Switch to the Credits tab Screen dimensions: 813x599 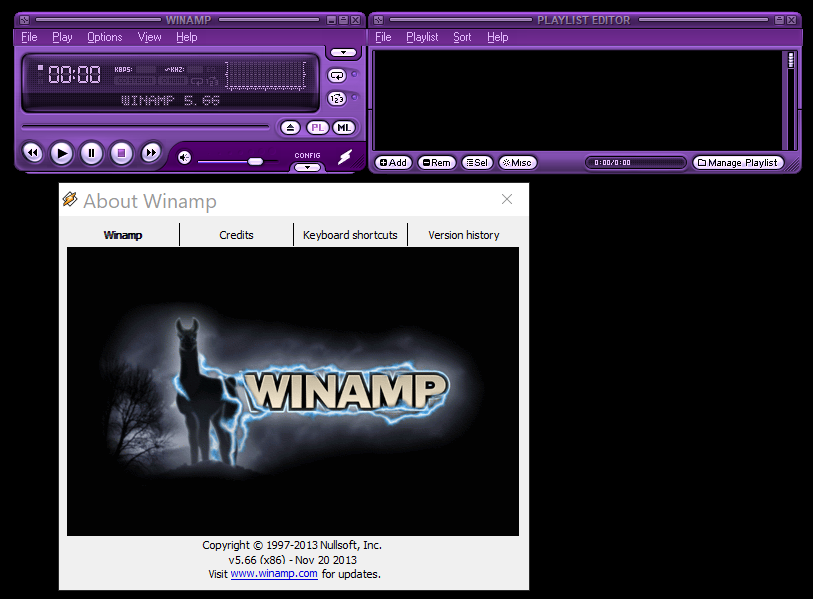(x=236, y=235)
